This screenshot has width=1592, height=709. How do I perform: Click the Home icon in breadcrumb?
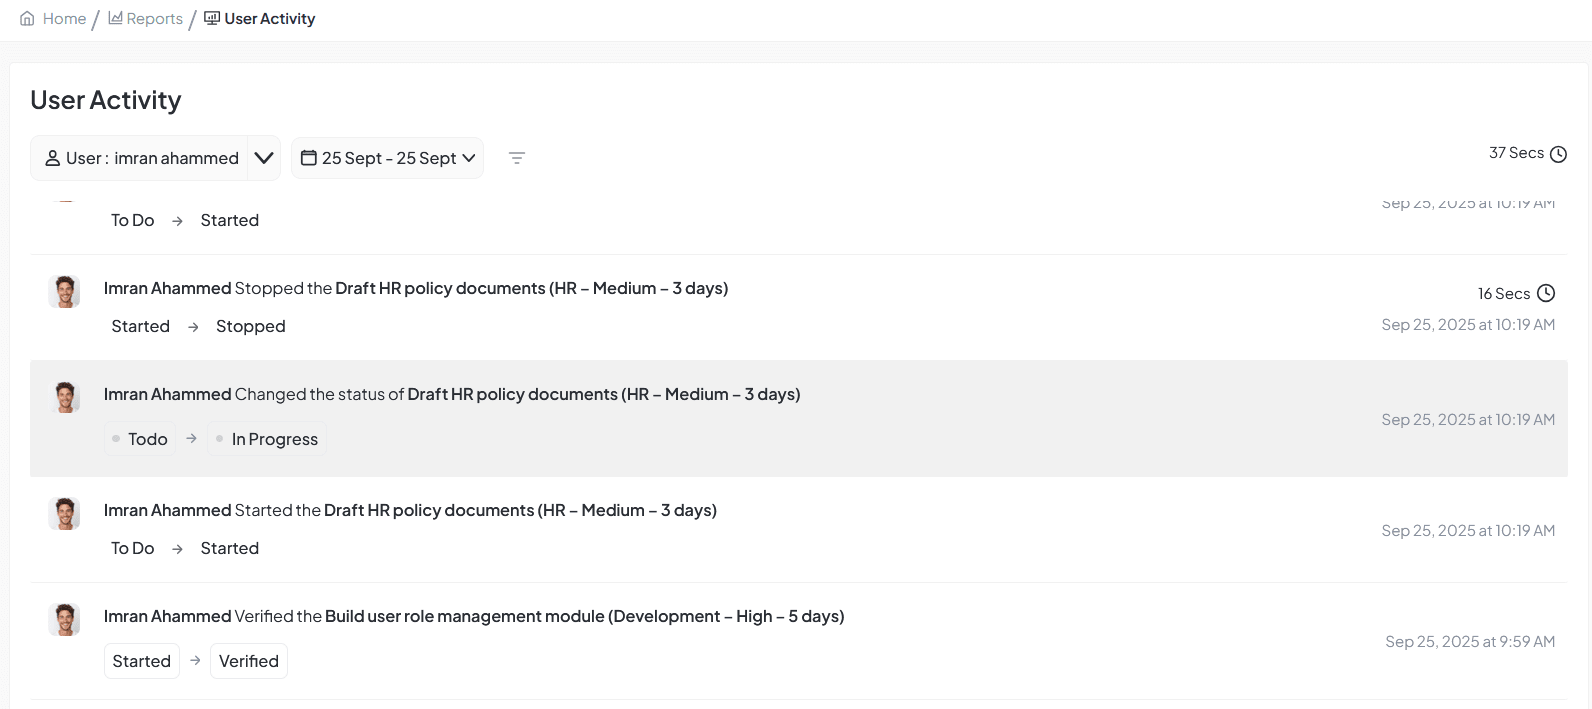coord(27,19)
